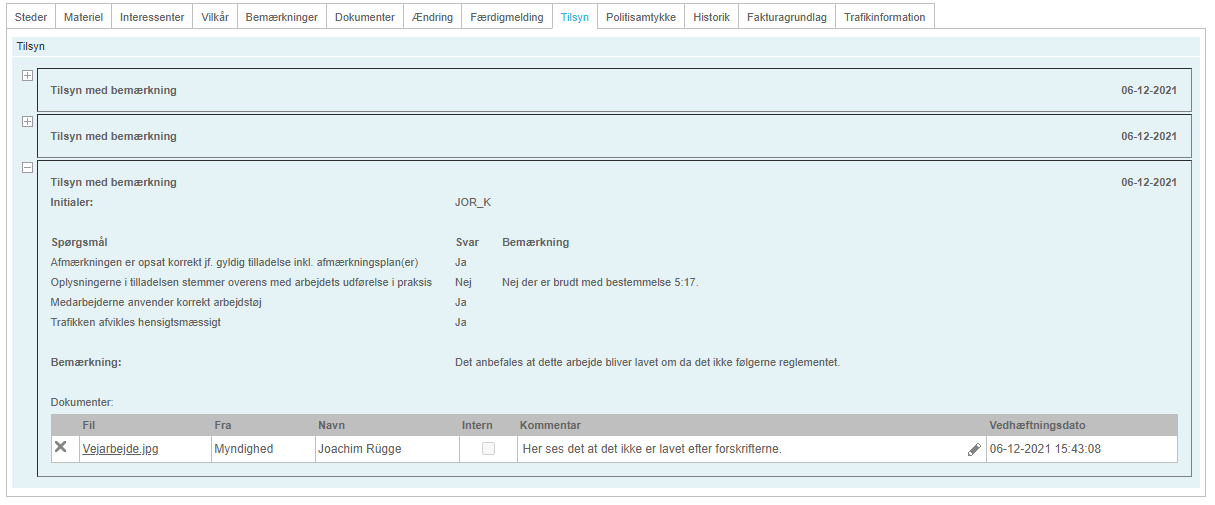Go to the Interessenter tab

(x=151, y=17)
